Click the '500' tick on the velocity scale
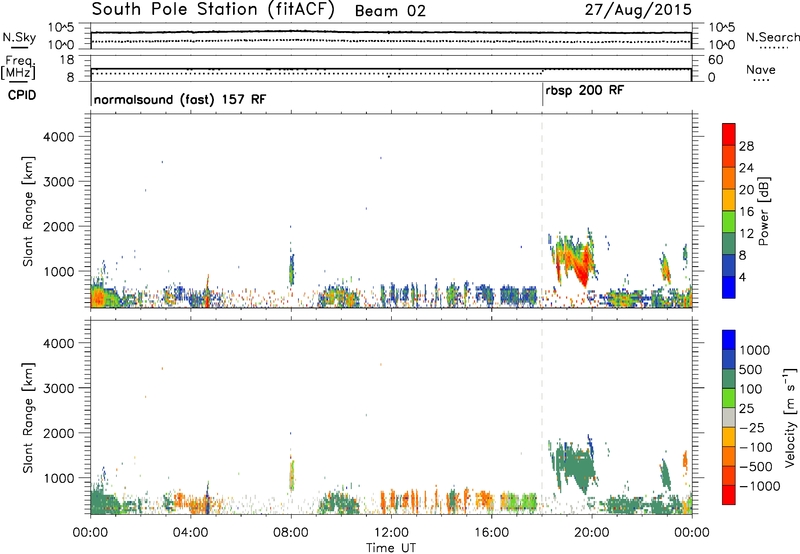 click(751, 370)
